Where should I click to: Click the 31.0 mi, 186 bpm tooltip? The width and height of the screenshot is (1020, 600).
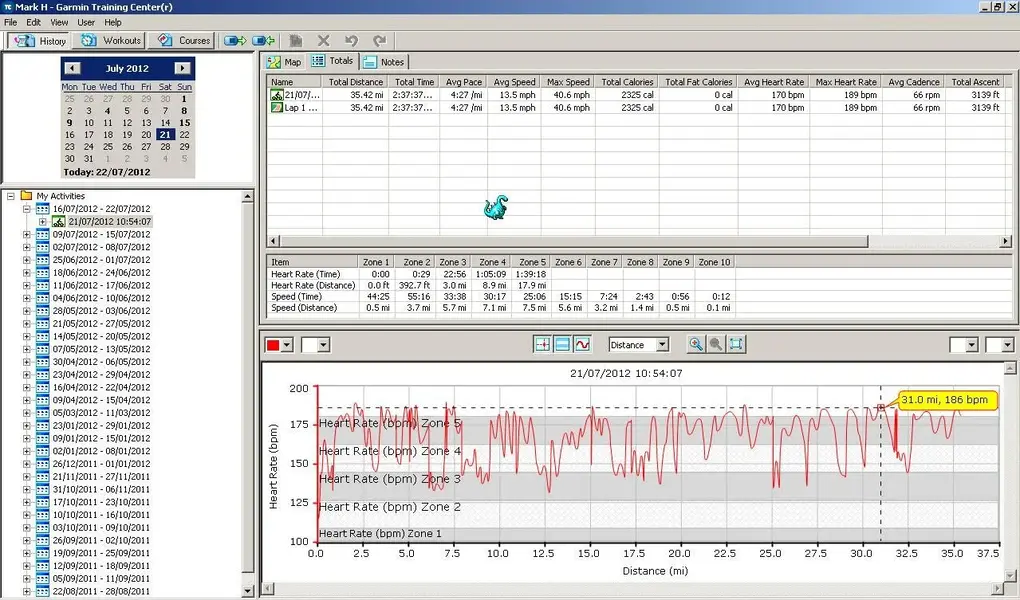(947, 400)
